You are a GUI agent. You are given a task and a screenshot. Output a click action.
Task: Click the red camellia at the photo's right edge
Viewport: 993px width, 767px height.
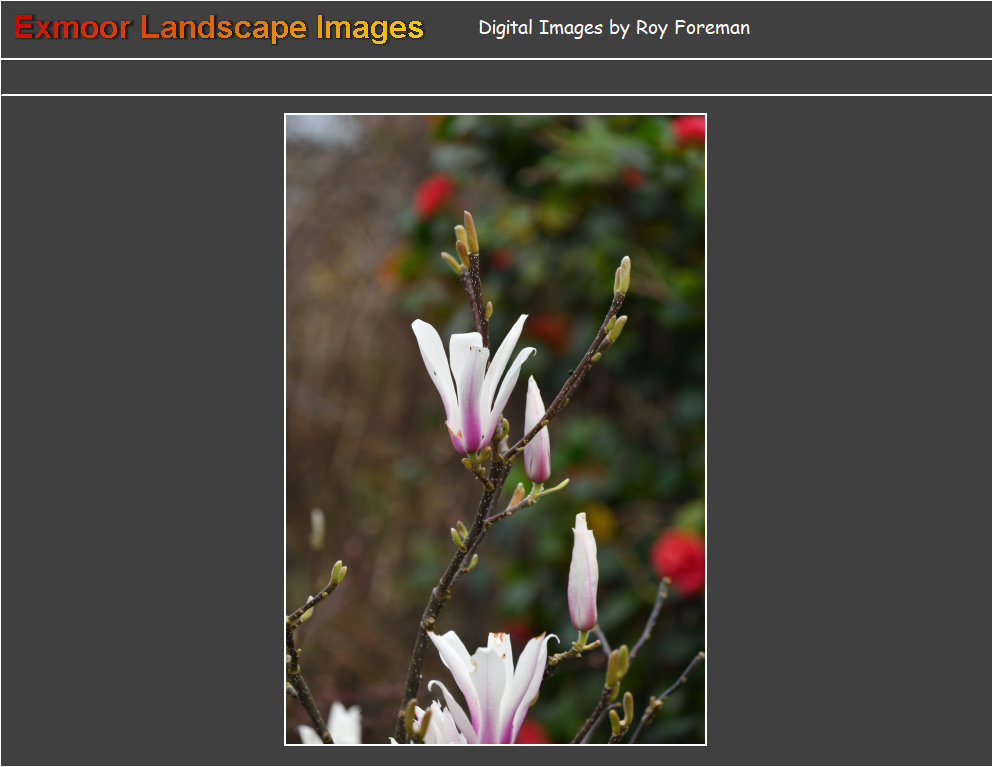[680, 560]
